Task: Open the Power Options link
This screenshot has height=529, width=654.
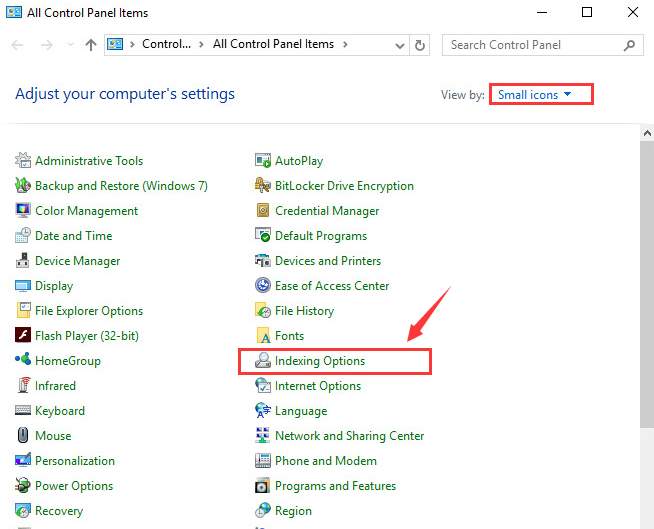Action: click(74, 486)
